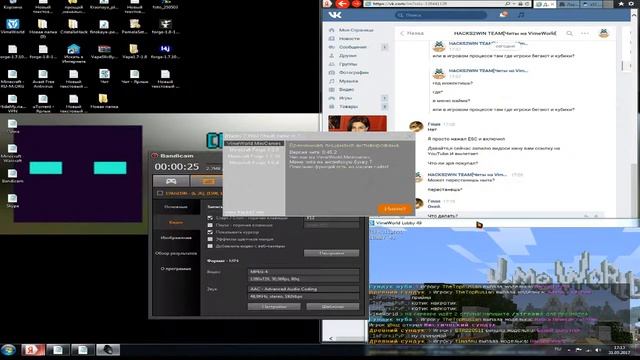Open Обзор результатов tab in Bandicam
The height and width of the screenshot is (360, 640).
(176, 253)
